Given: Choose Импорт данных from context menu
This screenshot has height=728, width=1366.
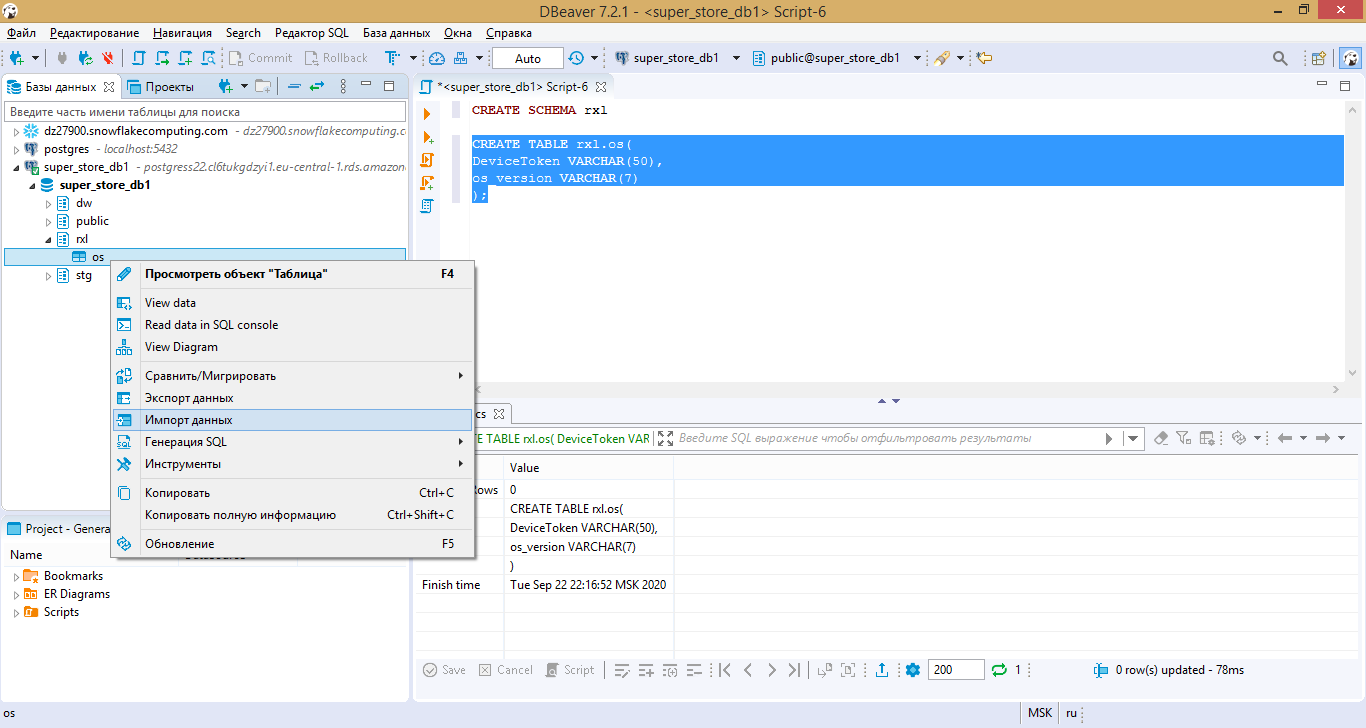Looking at the screenshot, I should click(292, 420).
